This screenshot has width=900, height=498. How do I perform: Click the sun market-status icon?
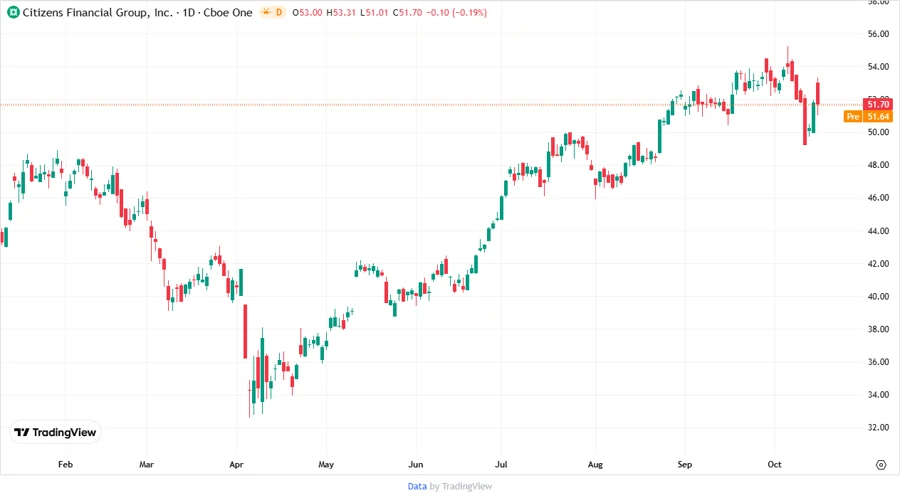click(266, 12)
